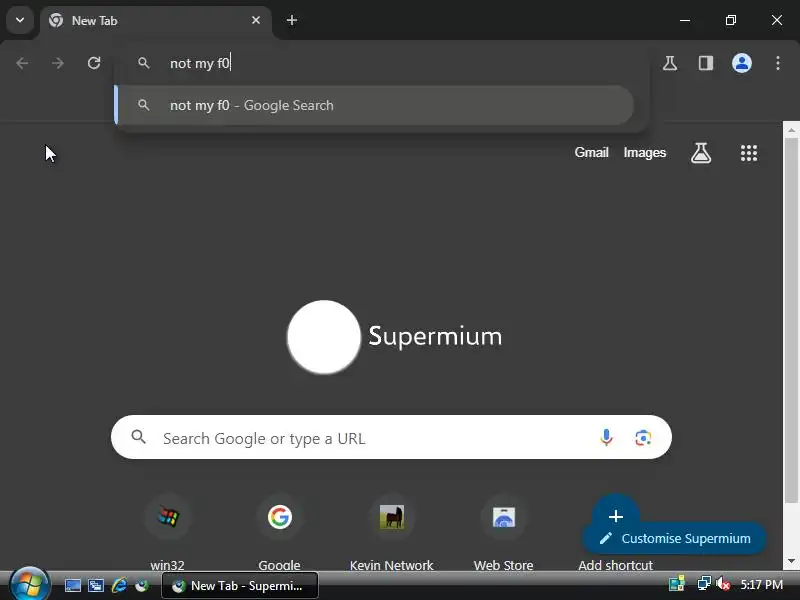Open the three-dot browser menu
The image size is (800, 600).
778,63
